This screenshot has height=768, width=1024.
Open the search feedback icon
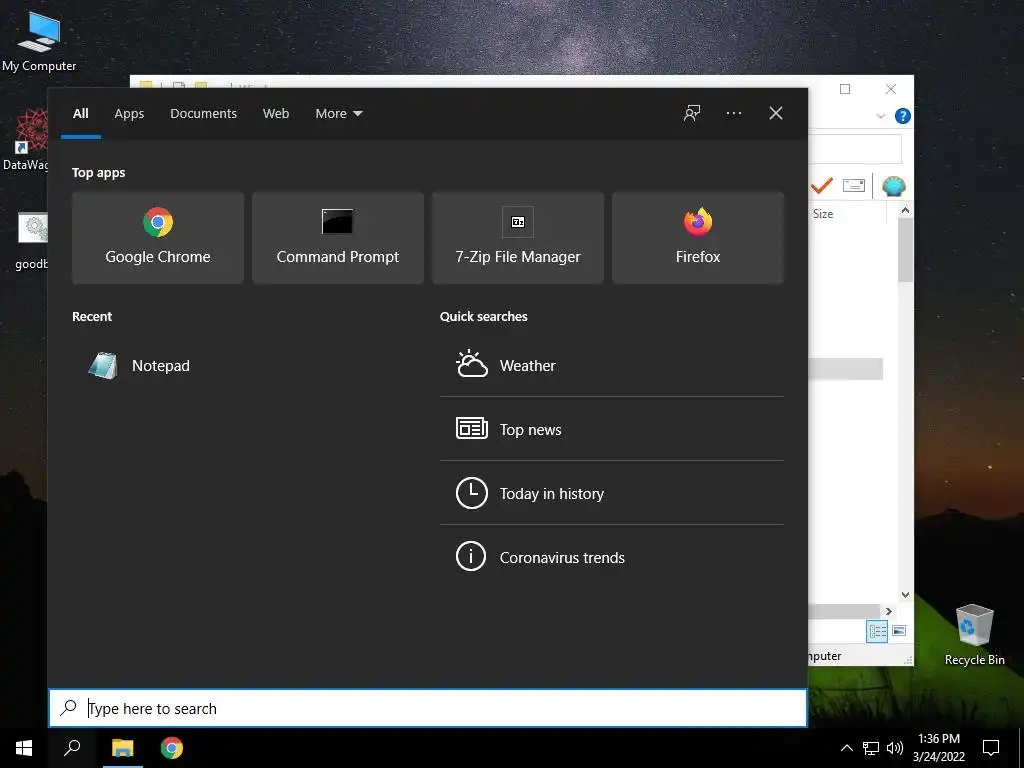(692, 113)
